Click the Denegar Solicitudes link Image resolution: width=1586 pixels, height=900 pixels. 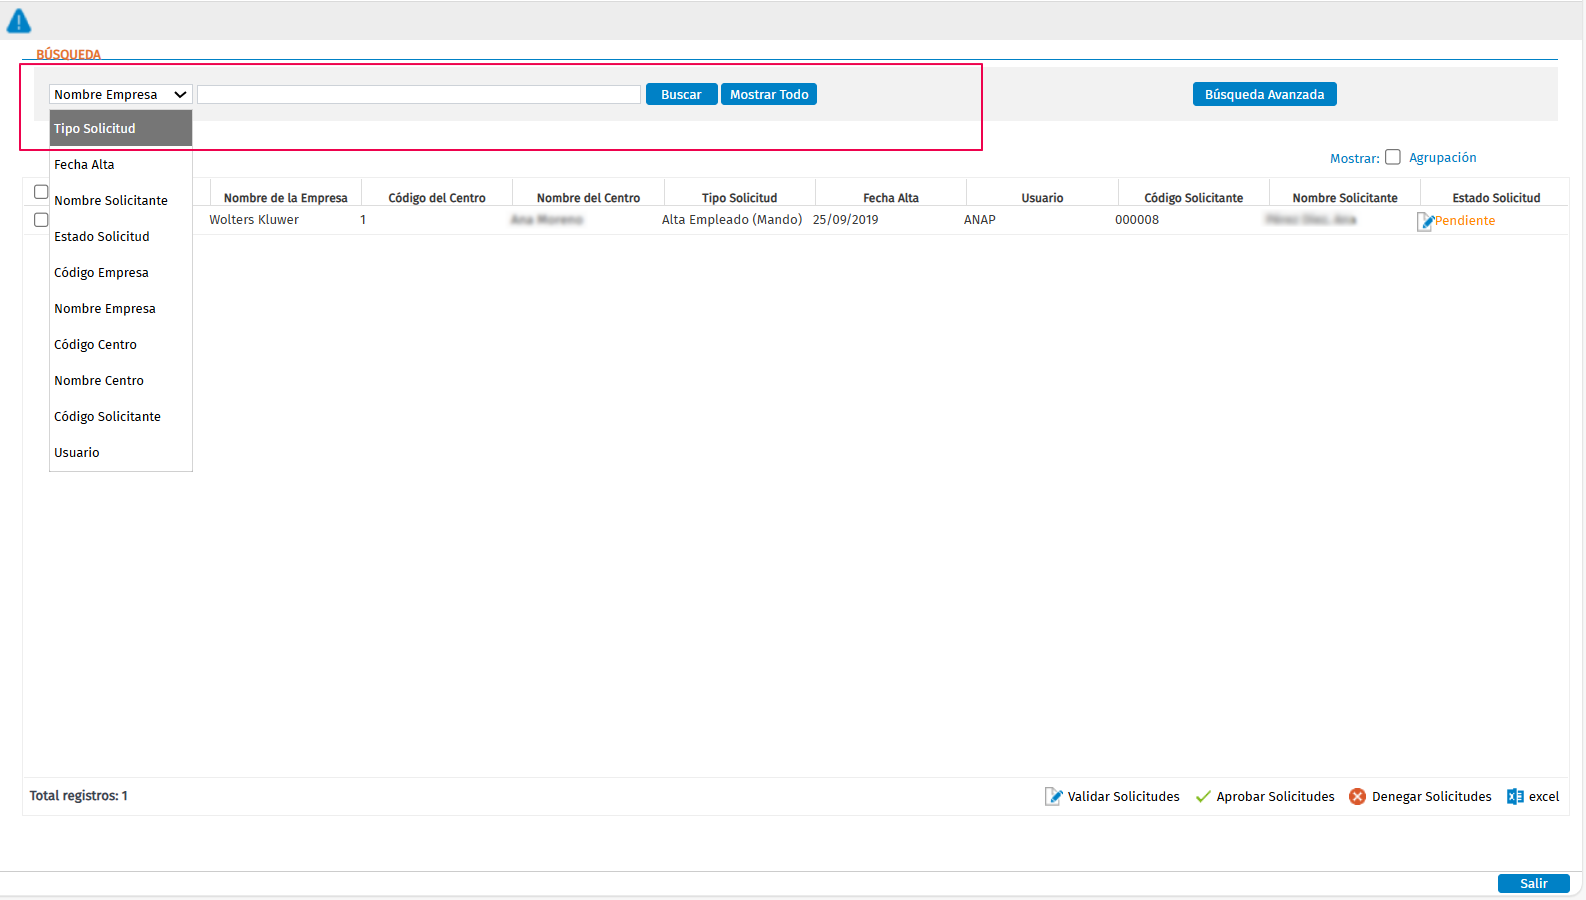1431,797
